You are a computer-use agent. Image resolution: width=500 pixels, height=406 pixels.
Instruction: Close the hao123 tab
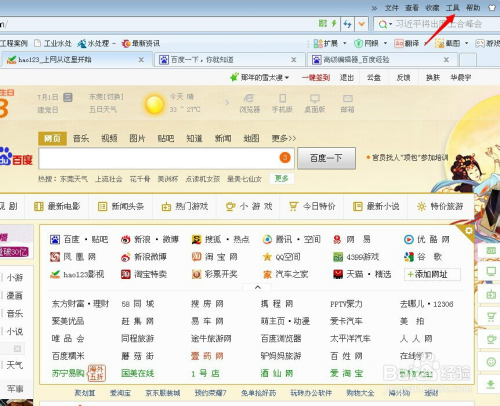141,60
